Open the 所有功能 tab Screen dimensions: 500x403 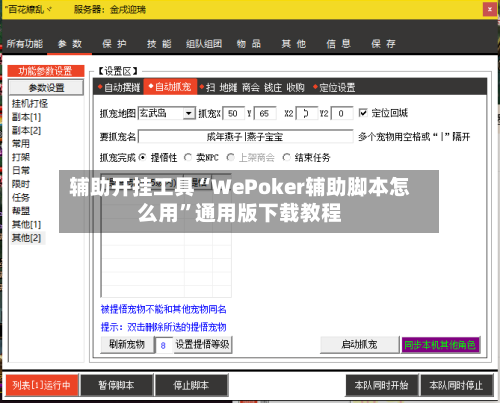point(25,44)
